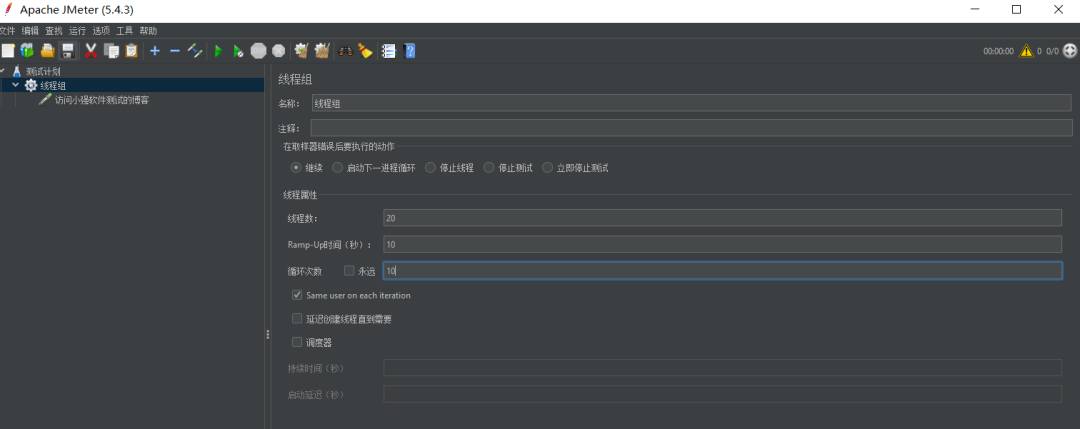Open a file with the folder icon

[48, 50]
